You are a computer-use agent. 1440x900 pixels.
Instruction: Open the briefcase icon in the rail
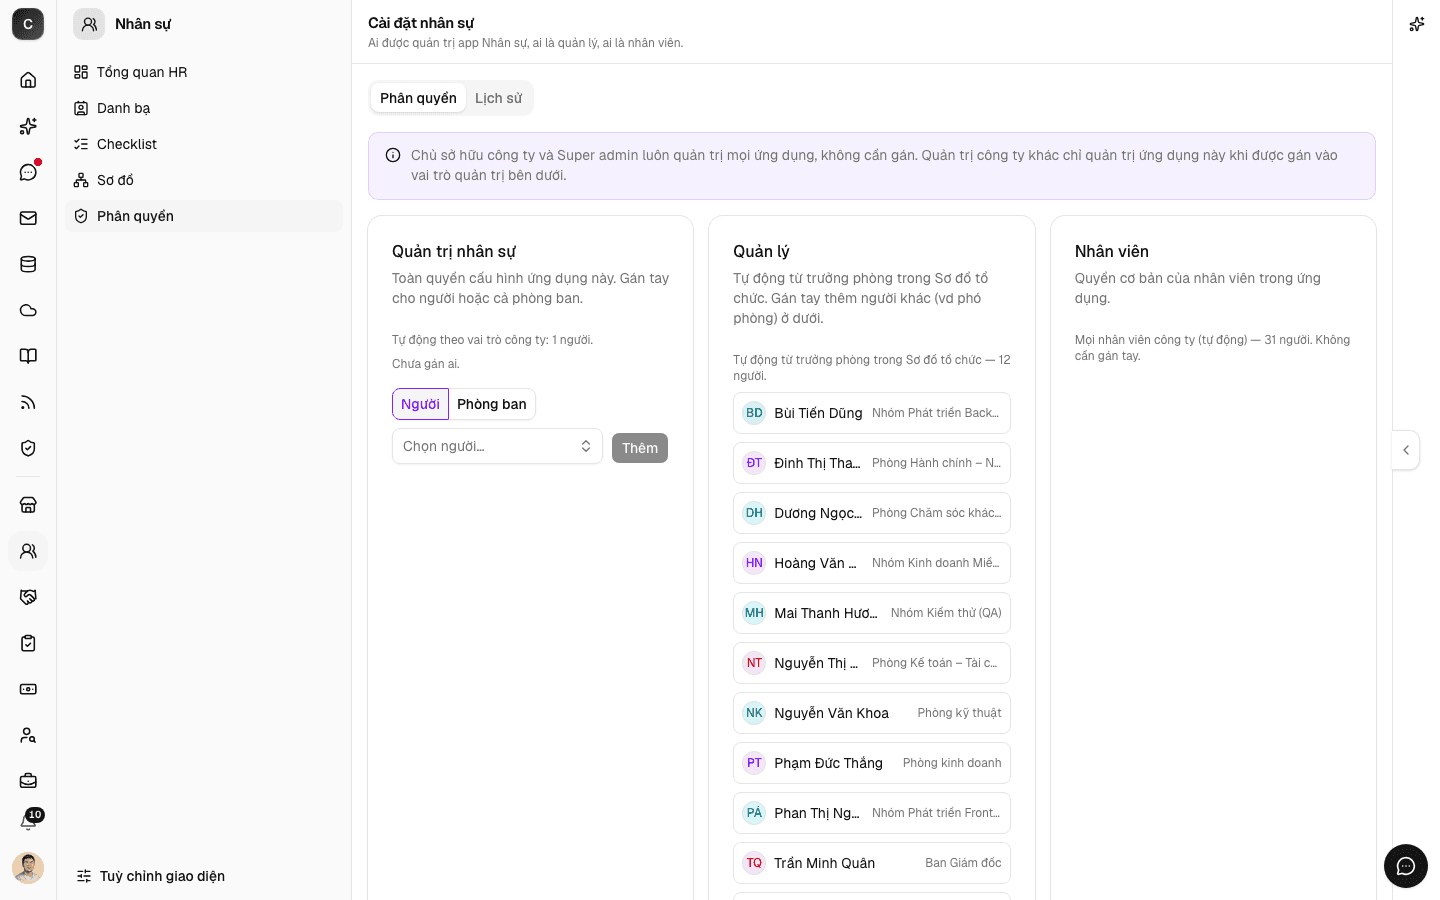point(28,781)
